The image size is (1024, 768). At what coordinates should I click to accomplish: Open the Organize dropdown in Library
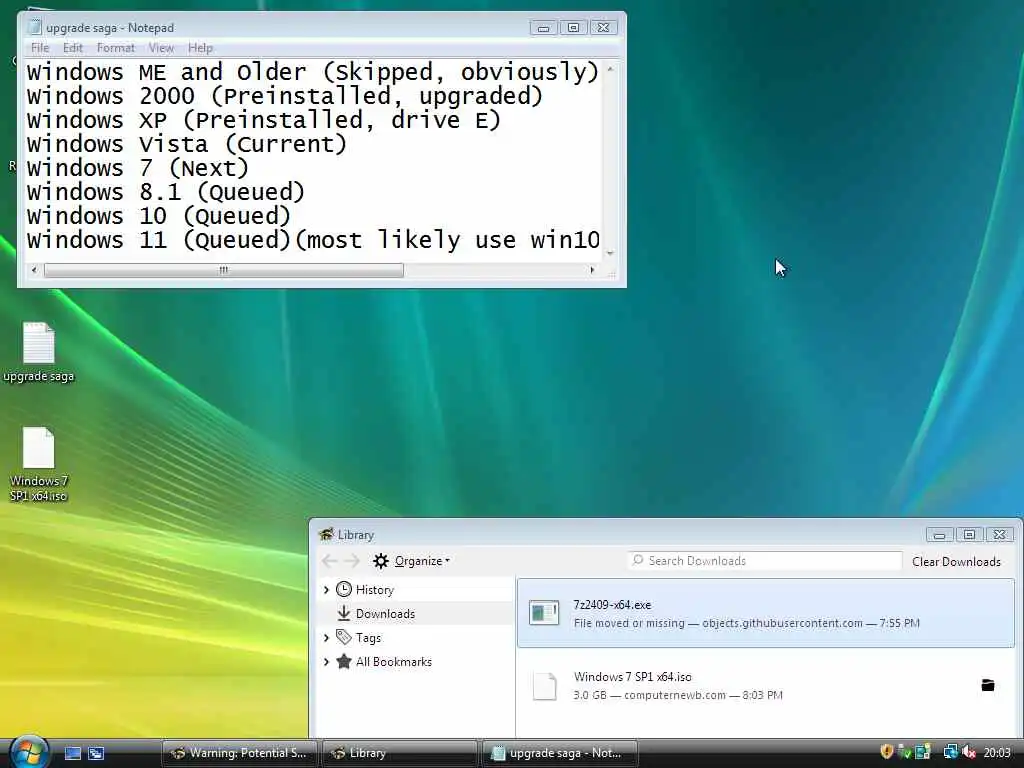click(x=411, y=560)
